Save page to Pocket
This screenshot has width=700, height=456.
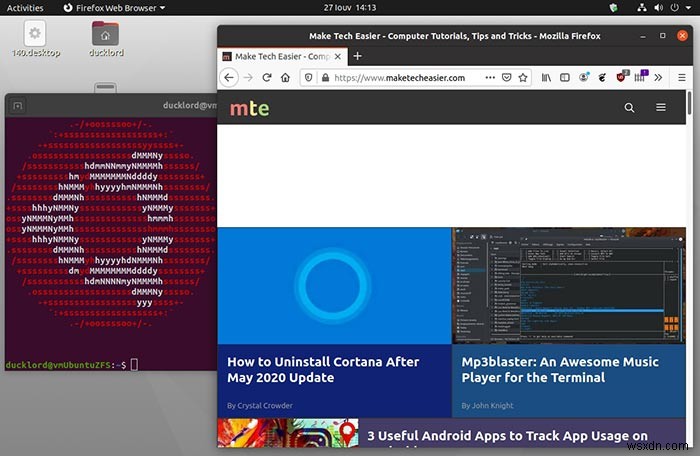(x=506, y=78)
